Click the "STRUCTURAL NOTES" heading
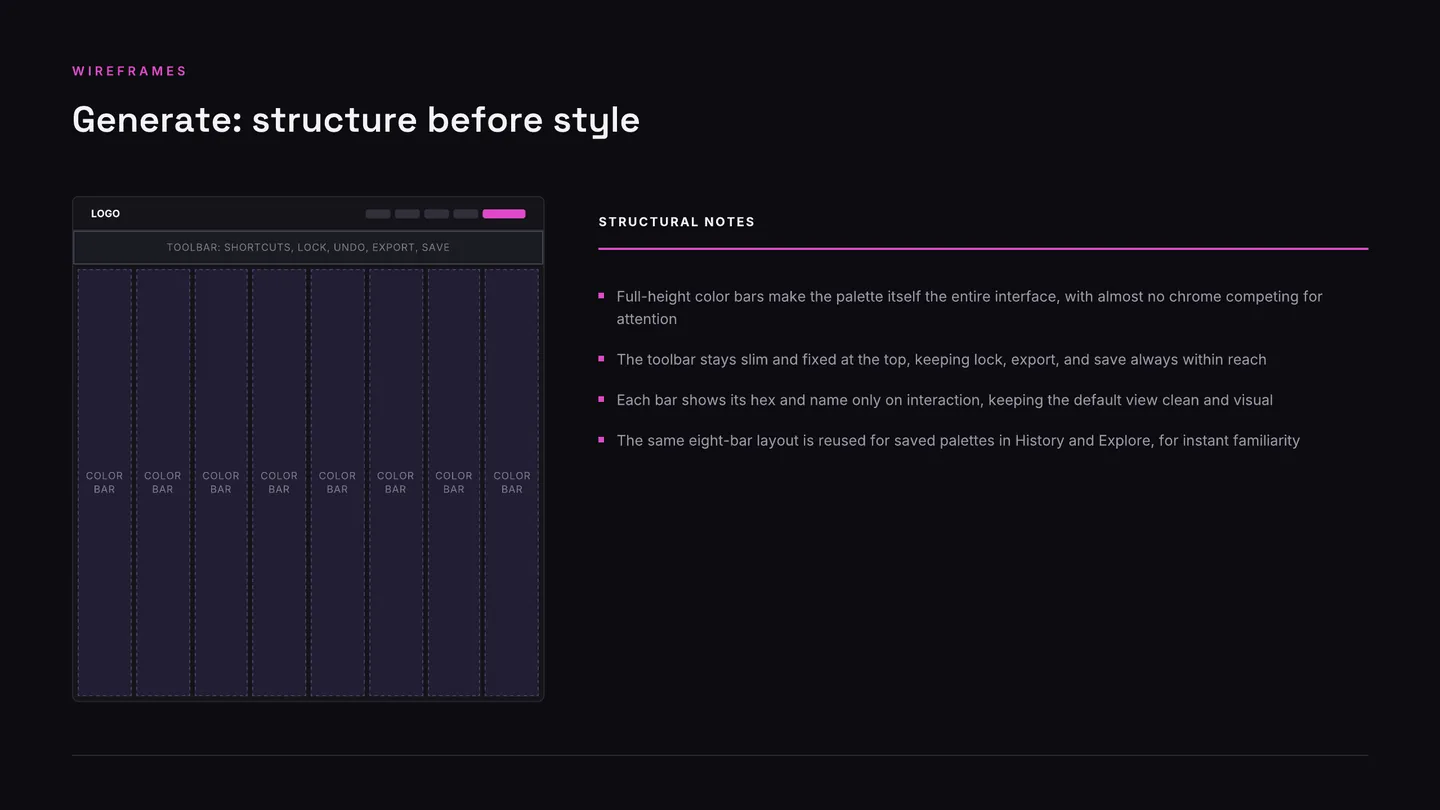Viewport: 1440px width, 810px height. click(677, 222)
